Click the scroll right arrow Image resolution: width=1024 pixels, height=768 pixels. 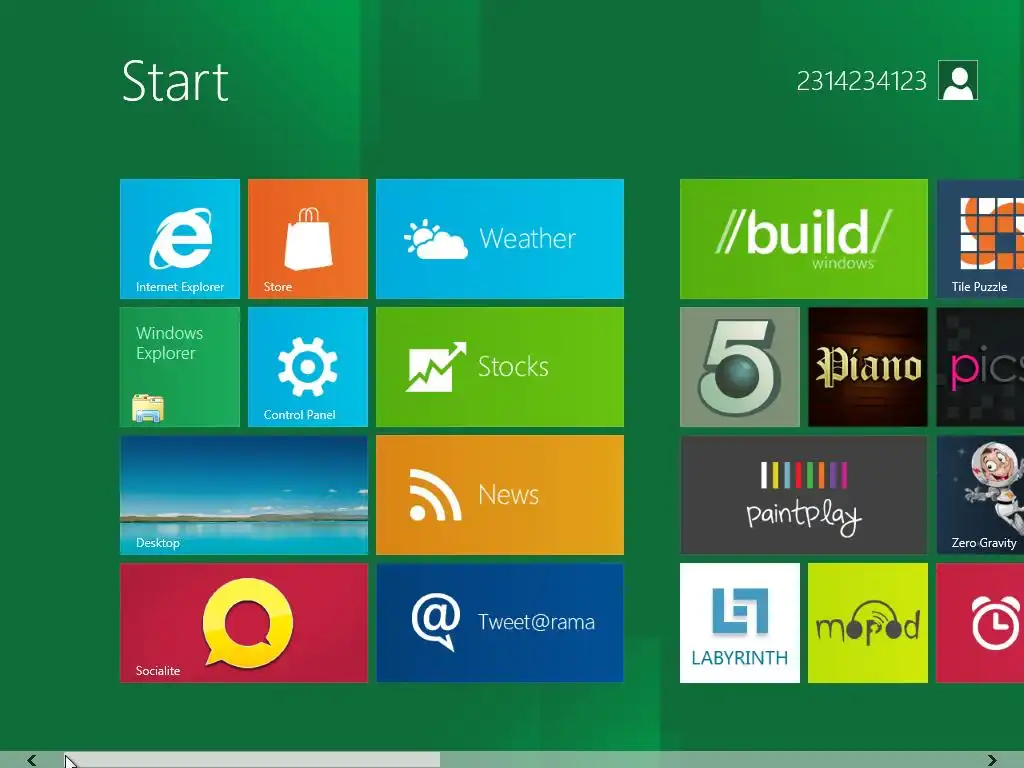pos(992,760)
